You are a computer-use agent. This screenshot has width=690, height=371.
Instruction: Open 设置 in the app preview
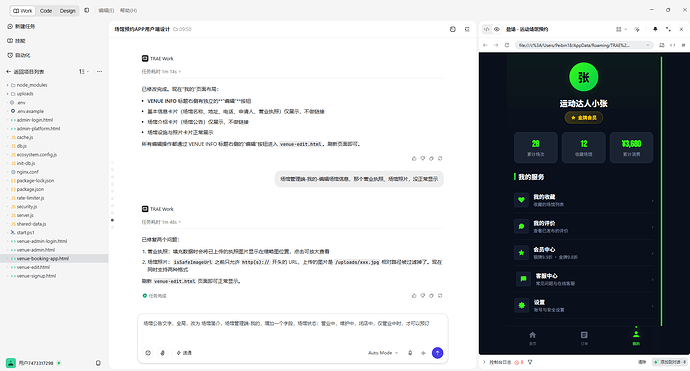(584, 305)
